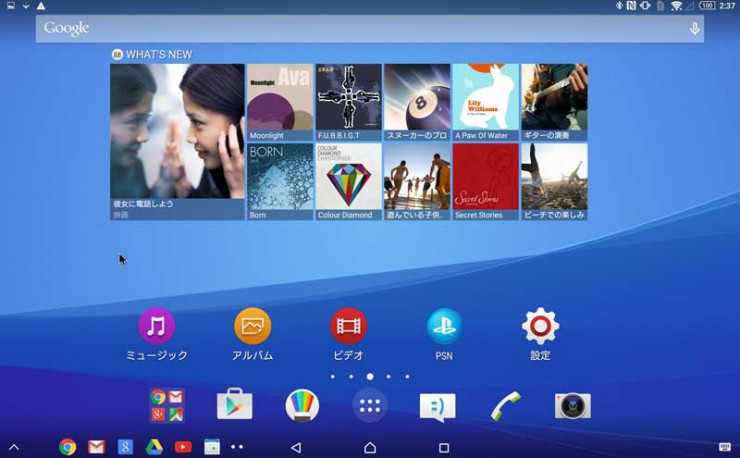Open the PSN PlayStation app
Viewport: 740px width, 458px height.
(x=444, y=326)
